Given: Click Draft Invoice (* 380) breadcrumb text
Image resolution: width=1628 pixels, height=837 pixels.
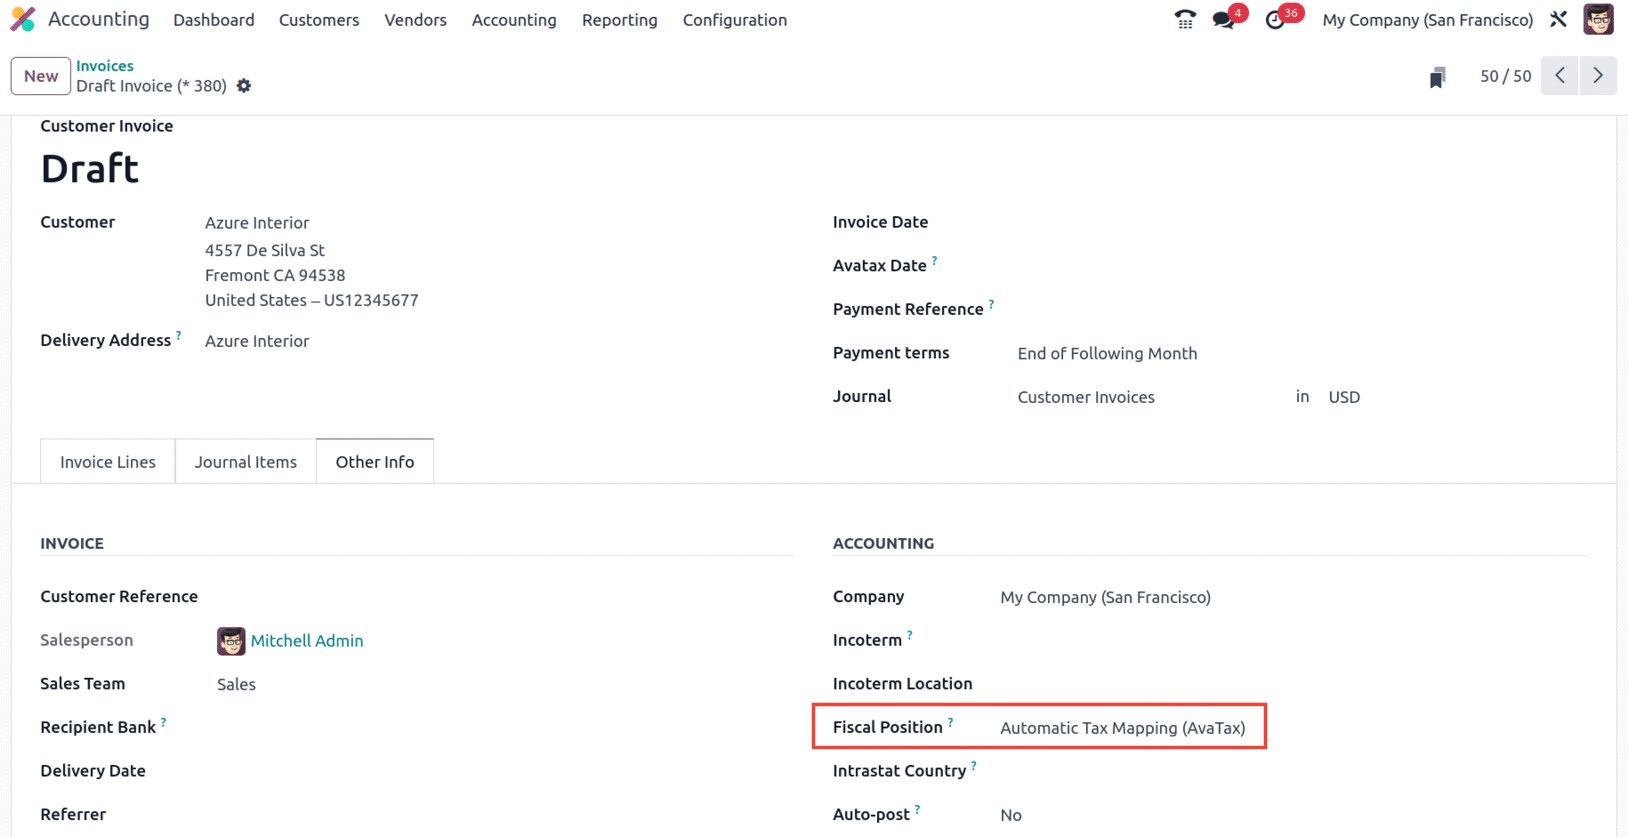Looking at the screenshot, I should [x=152, y=86].
